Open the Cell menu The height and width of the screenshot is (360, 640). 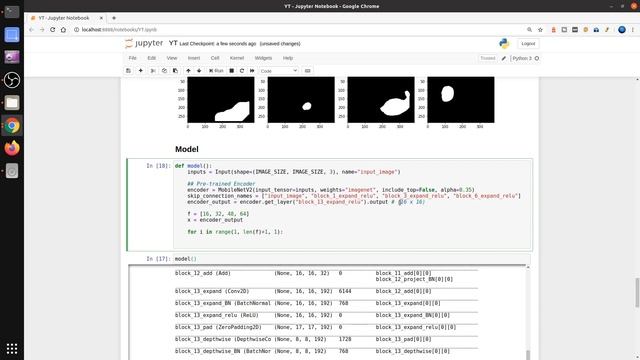(x=215, y=58)
